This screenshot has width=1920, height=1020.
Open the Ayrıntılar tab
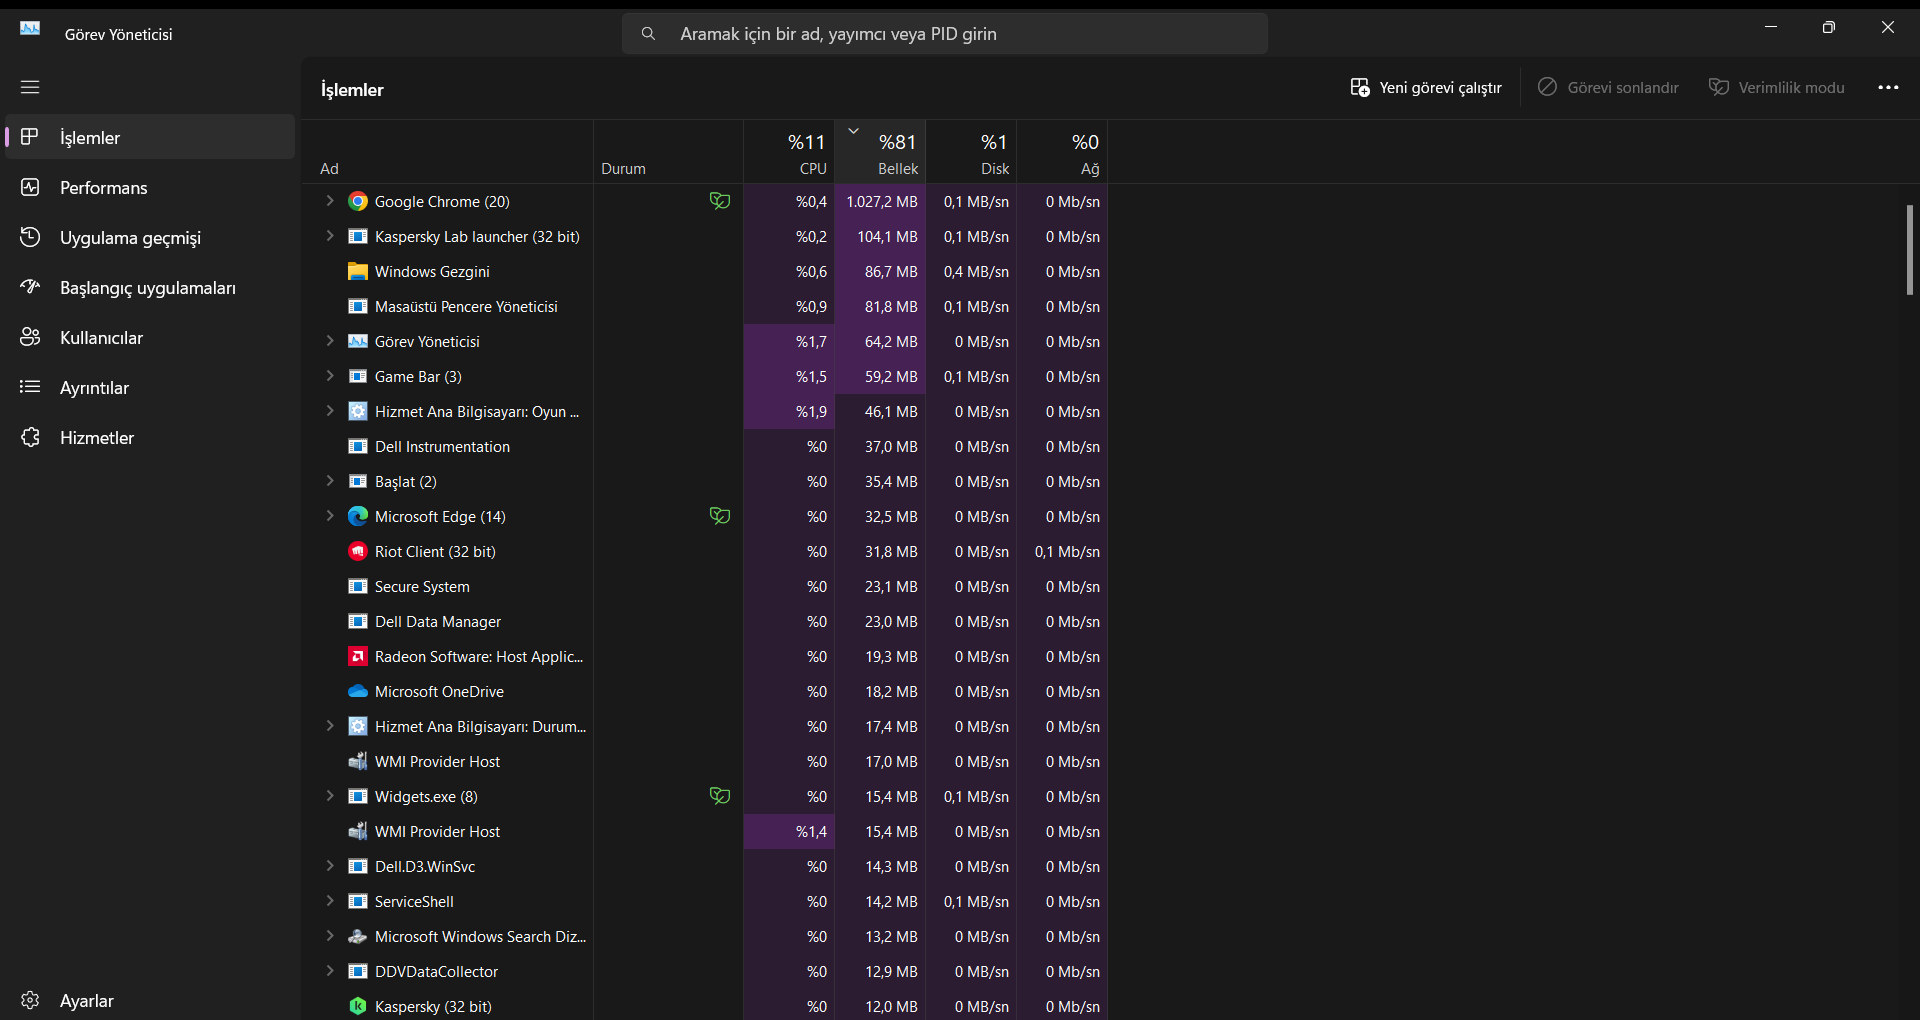pos(150,387)
